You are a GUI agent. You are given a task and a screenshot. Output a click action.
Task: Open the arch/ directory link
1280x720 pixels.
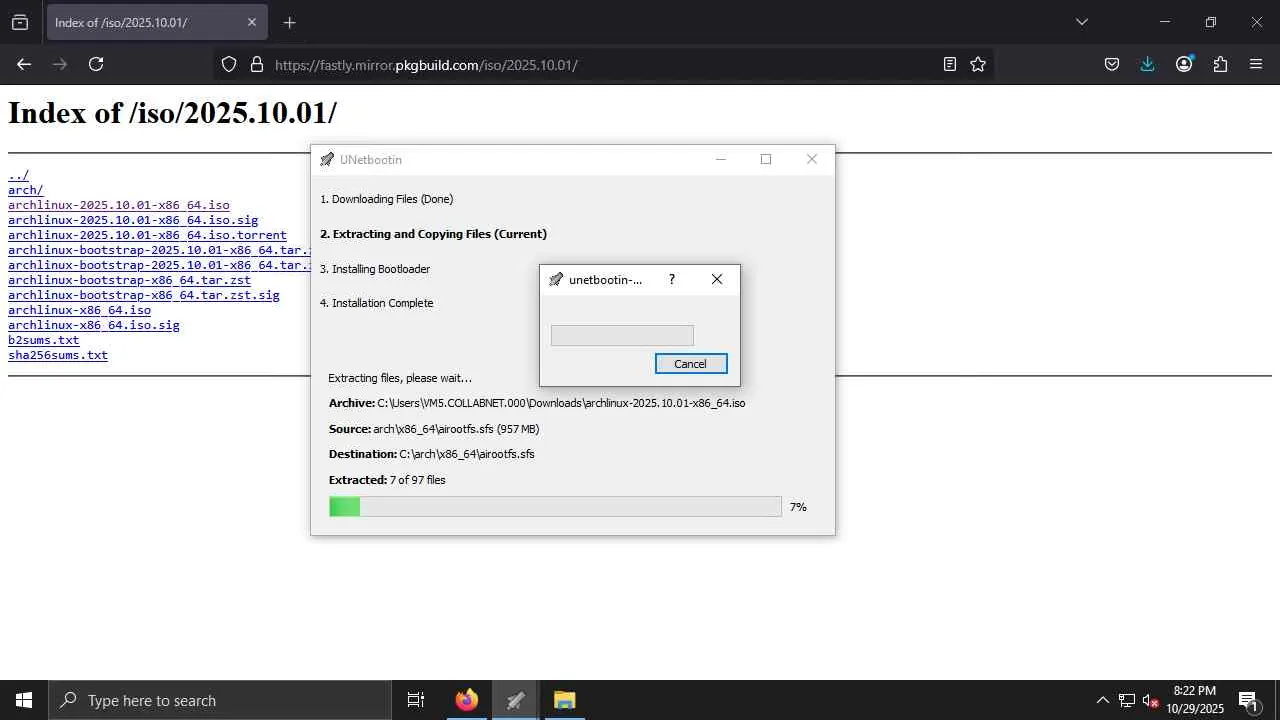25,190
